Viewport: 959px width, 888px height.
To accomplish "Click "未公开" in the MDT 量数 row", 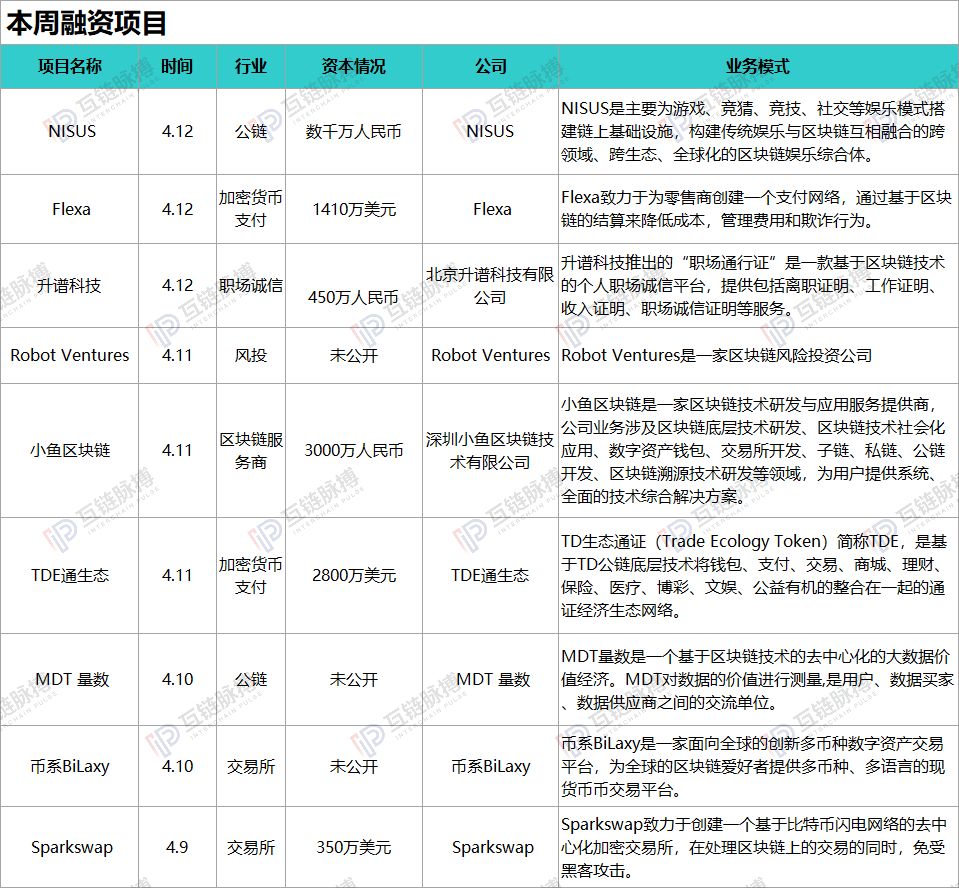I will 354,679.
